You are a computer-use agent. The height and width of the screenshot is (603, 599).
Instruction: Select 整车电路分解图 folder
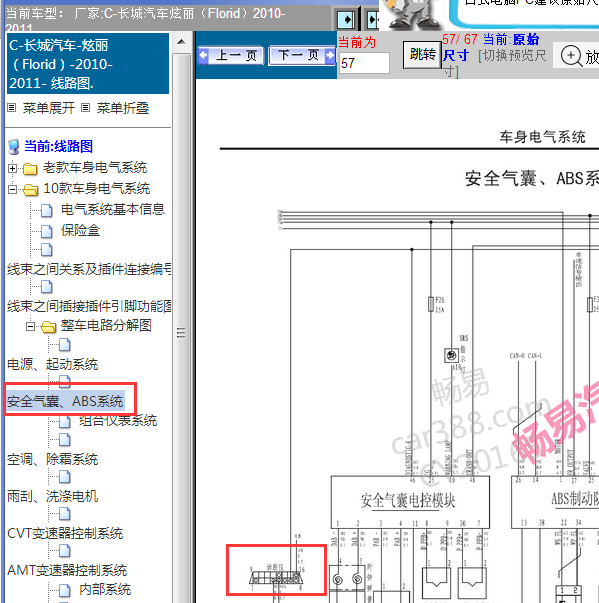click(x=106, y=325)
